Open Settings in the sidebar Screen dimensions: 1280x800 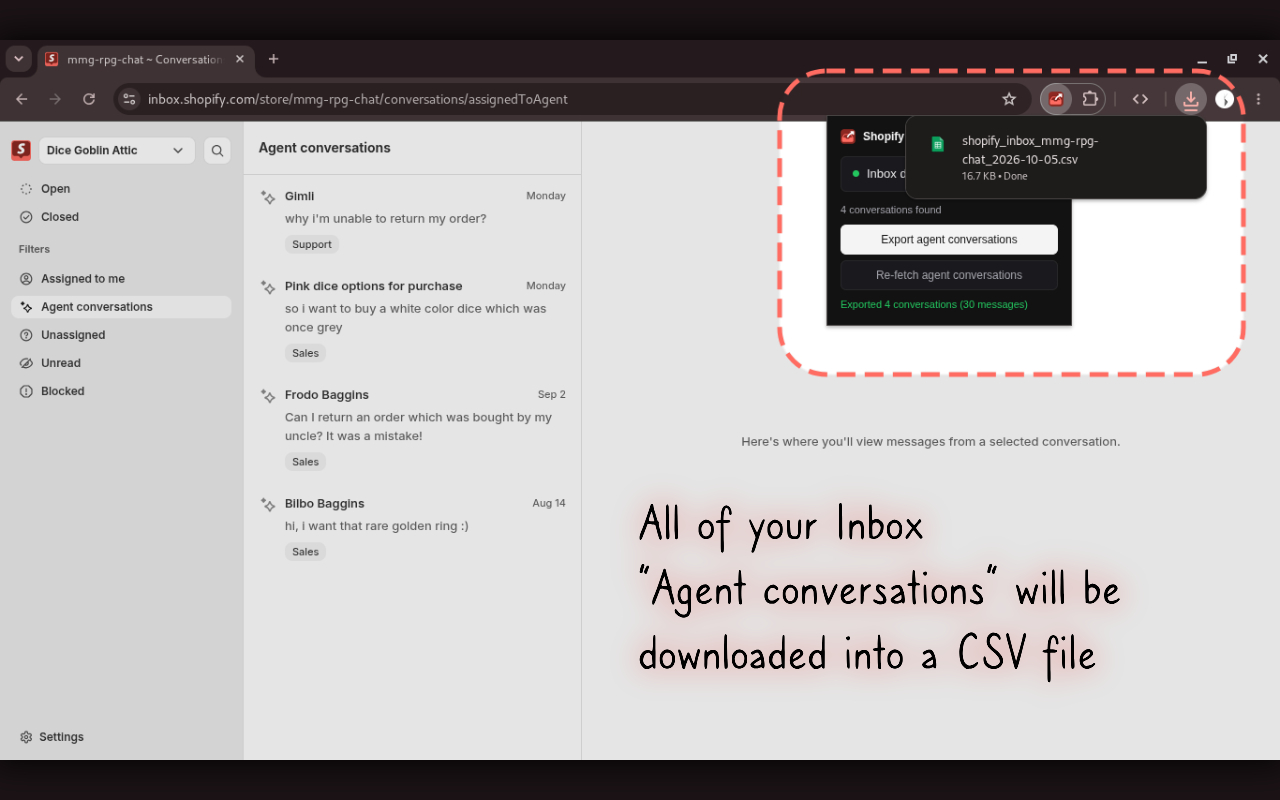tap(52, 737)
